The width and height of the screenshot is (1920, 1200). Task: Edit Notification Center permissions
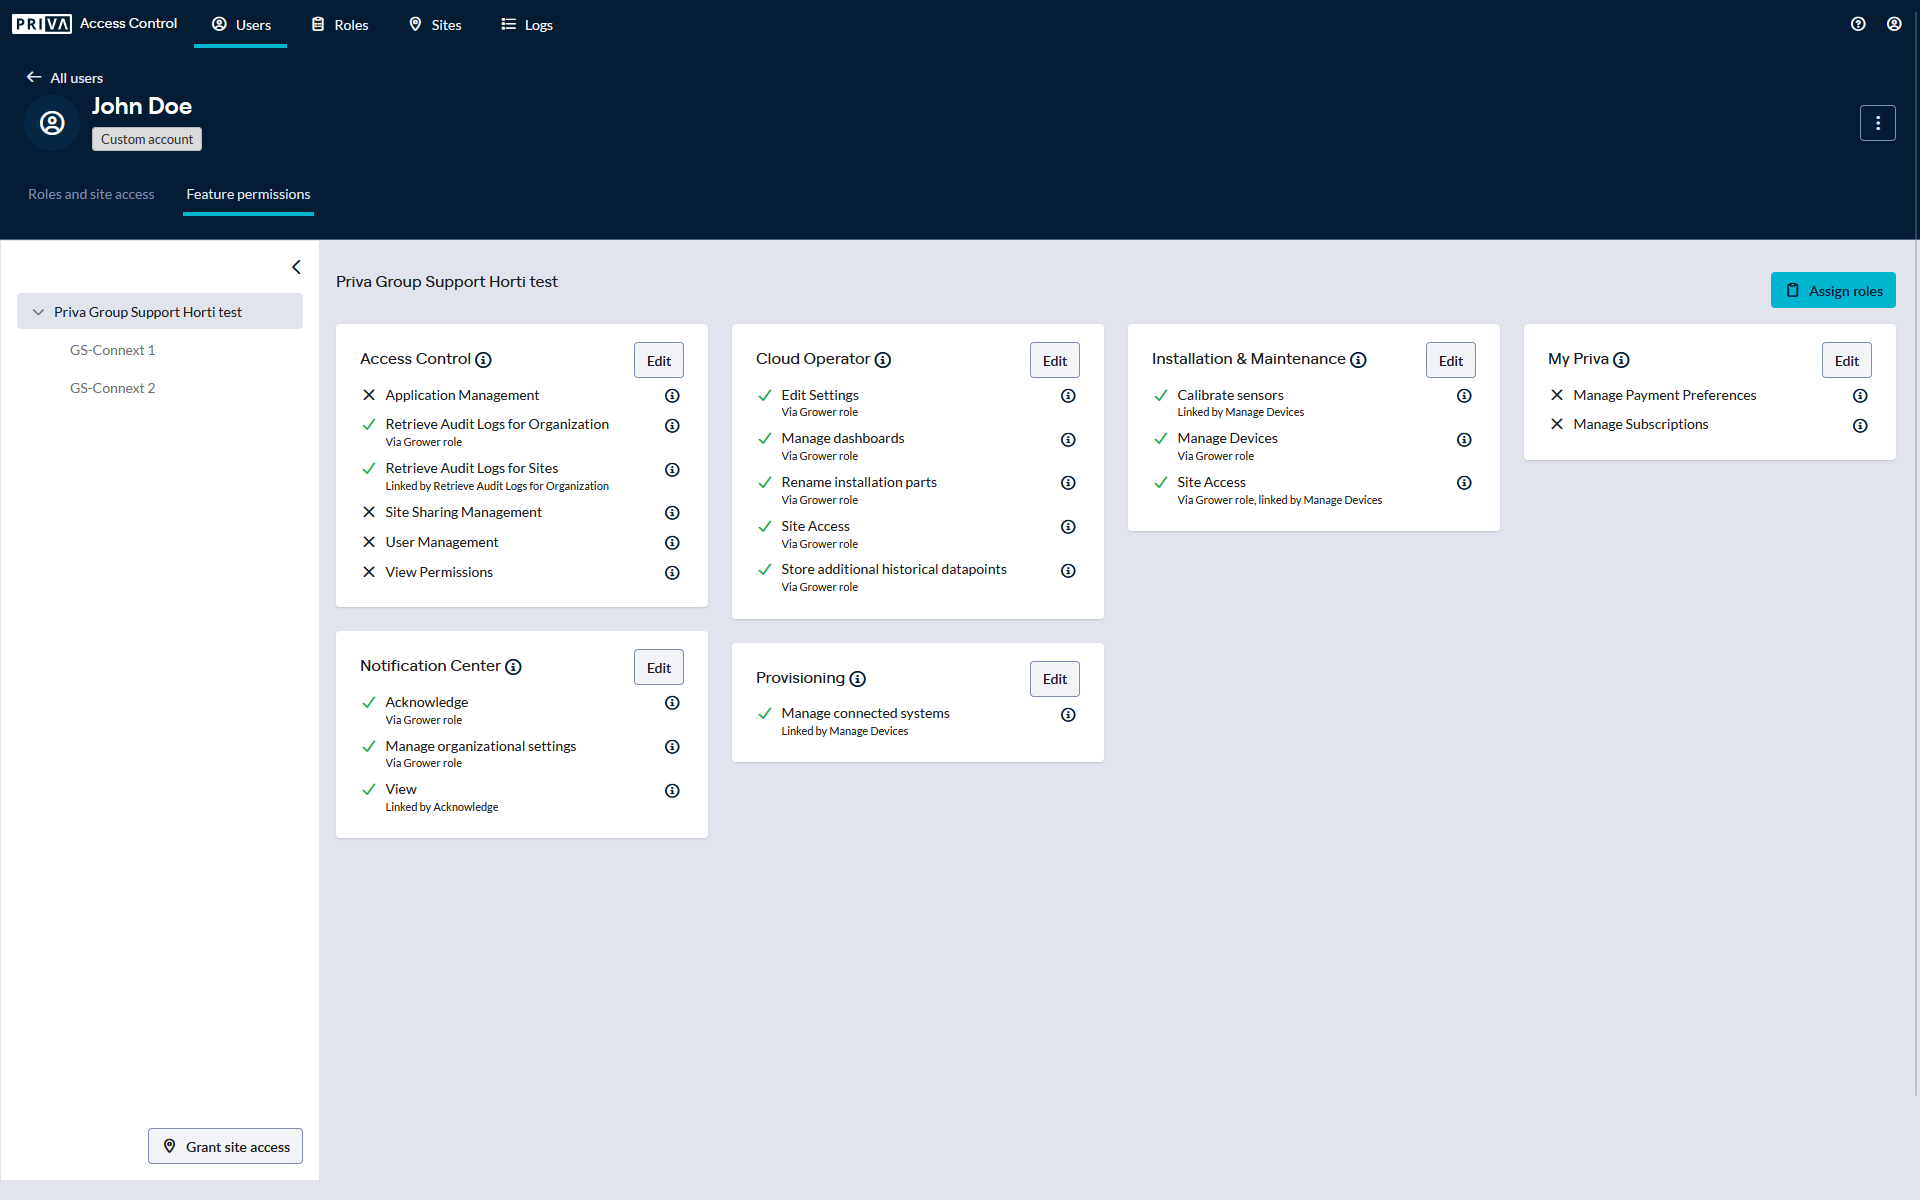coord(659,668)
